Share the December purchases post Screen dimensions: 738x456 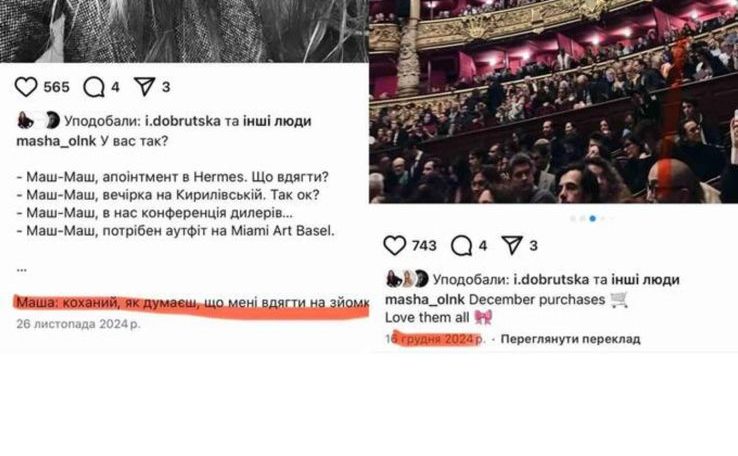[x=512, y=245]
